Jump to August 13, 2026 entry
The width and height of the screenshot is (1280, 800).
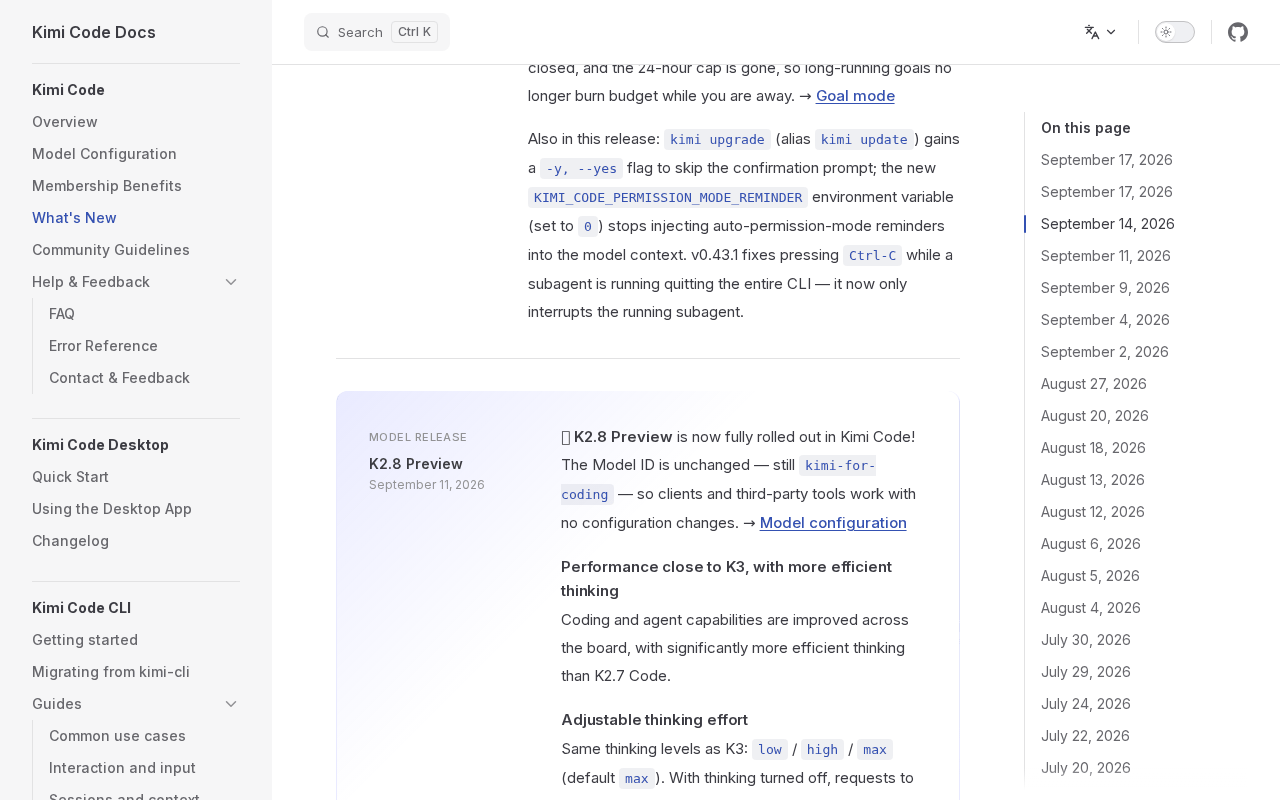pyautogui.click(x=1093, y=480)
